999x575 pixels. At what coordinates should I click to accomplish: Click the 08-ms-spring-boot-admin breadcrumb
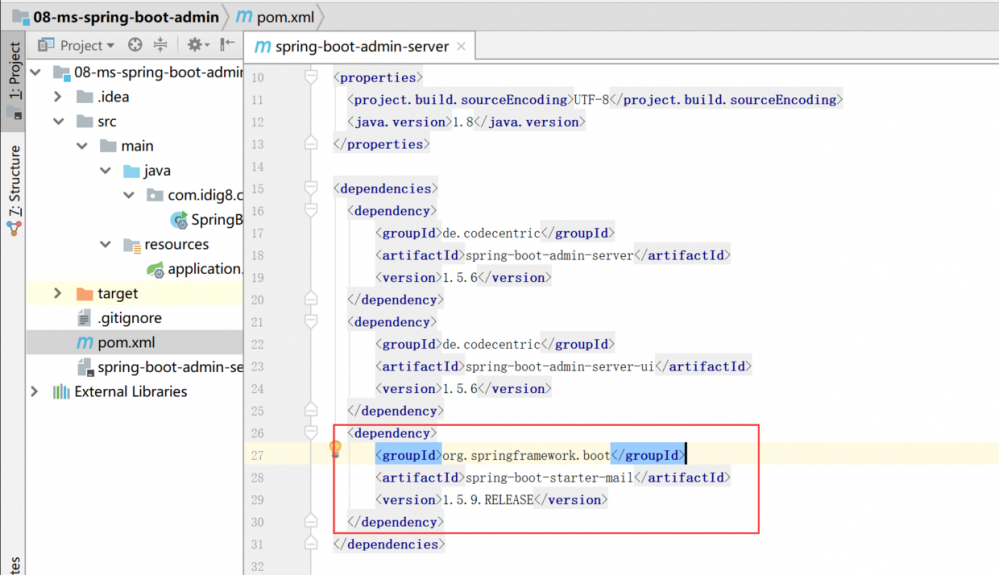[x=116, y=17]
